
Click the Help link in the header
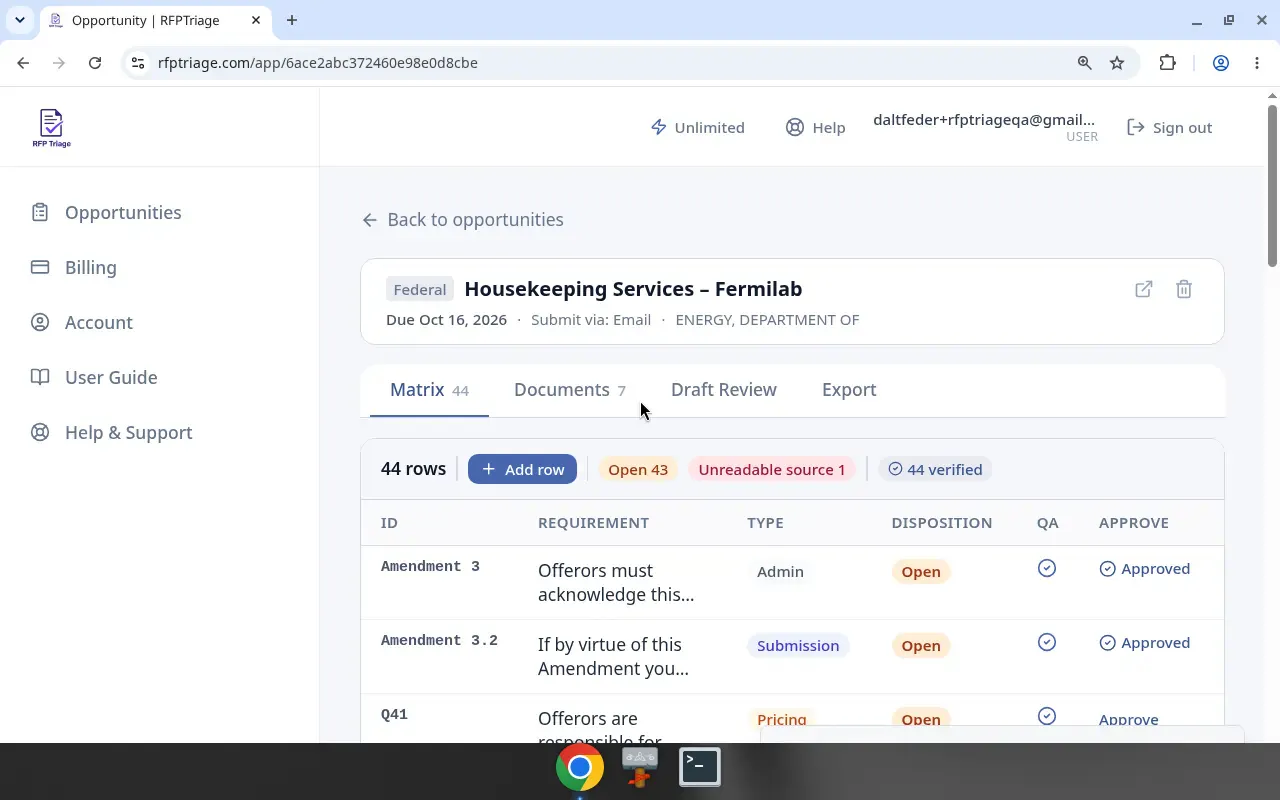[x=815, y=127]
